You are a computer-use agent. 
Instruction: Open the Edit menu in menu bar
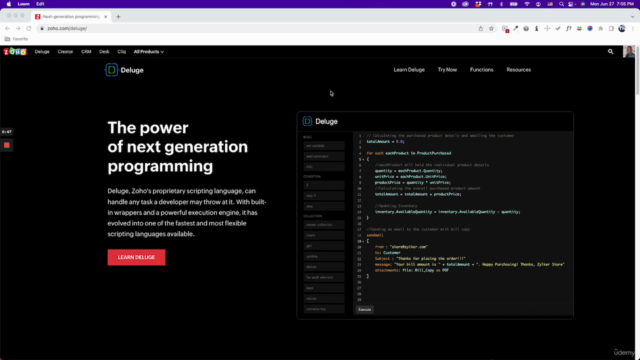(40, 4)
